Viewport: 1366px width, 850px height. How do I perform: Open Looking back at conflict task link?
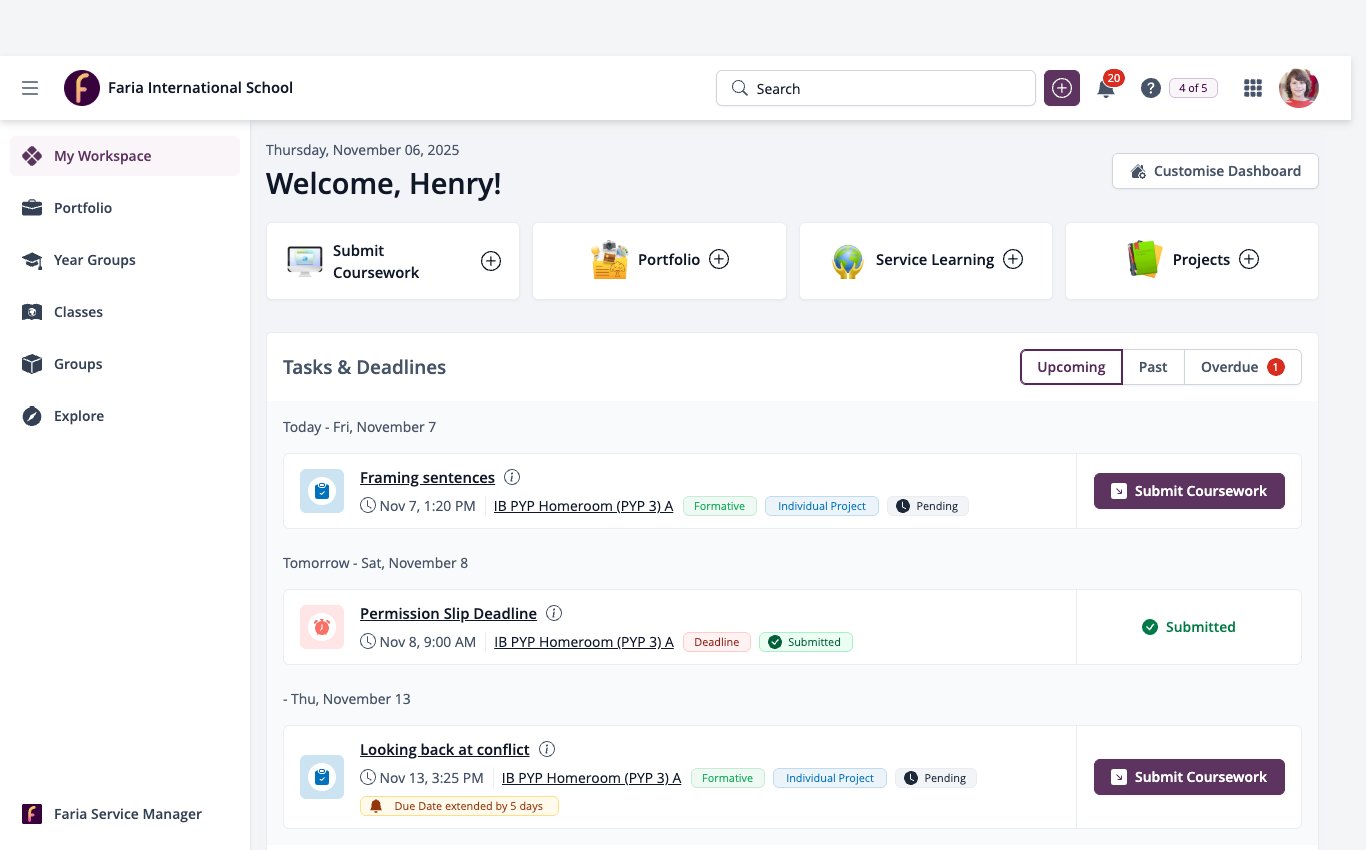tap(445, 749)
